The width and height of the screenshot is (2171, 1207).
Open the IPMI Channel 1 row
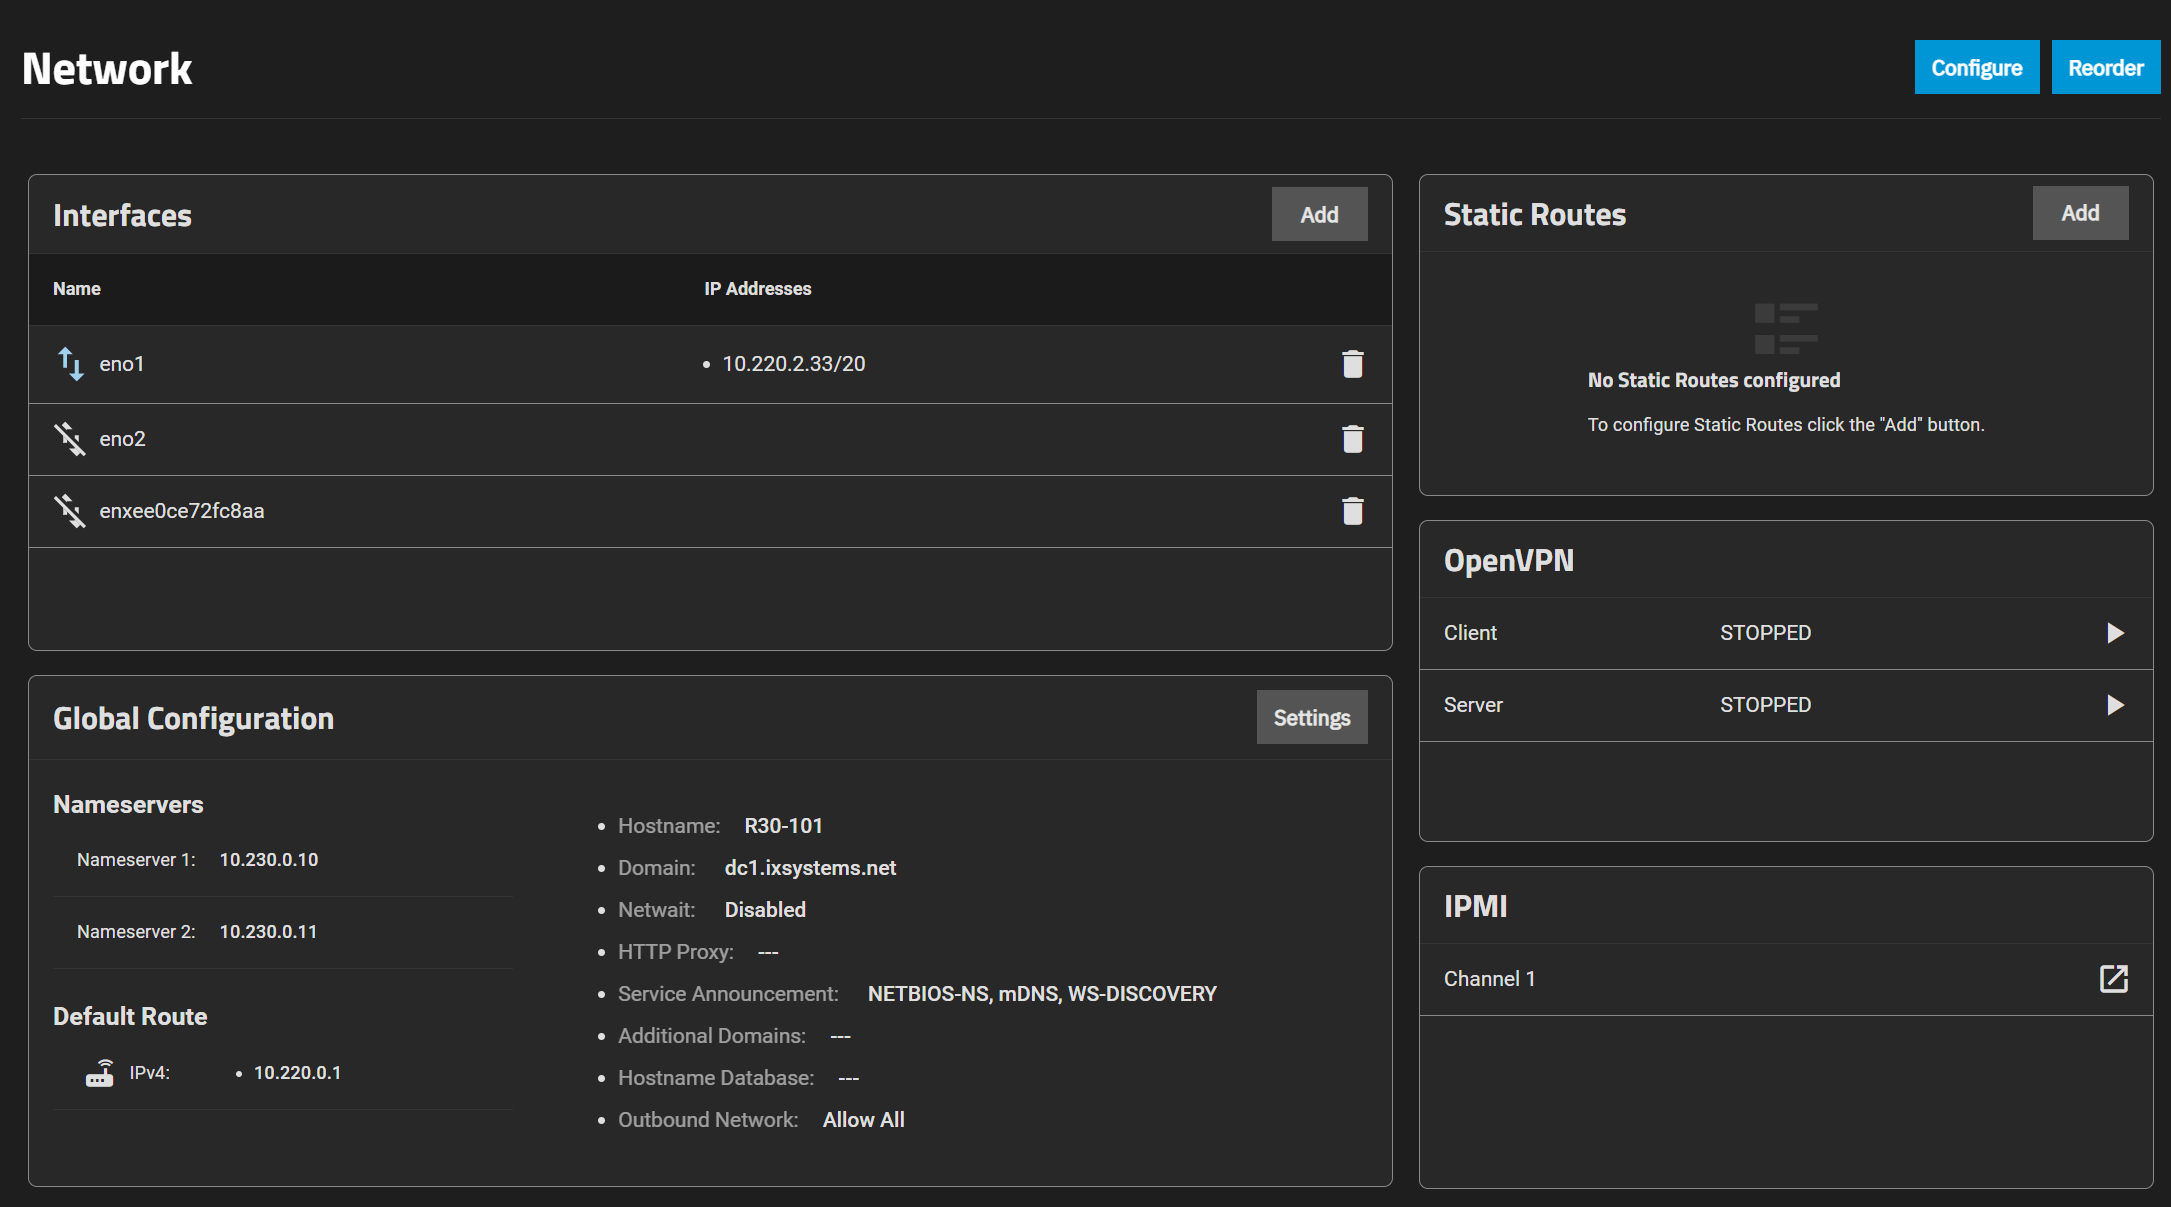[1786, 979]
